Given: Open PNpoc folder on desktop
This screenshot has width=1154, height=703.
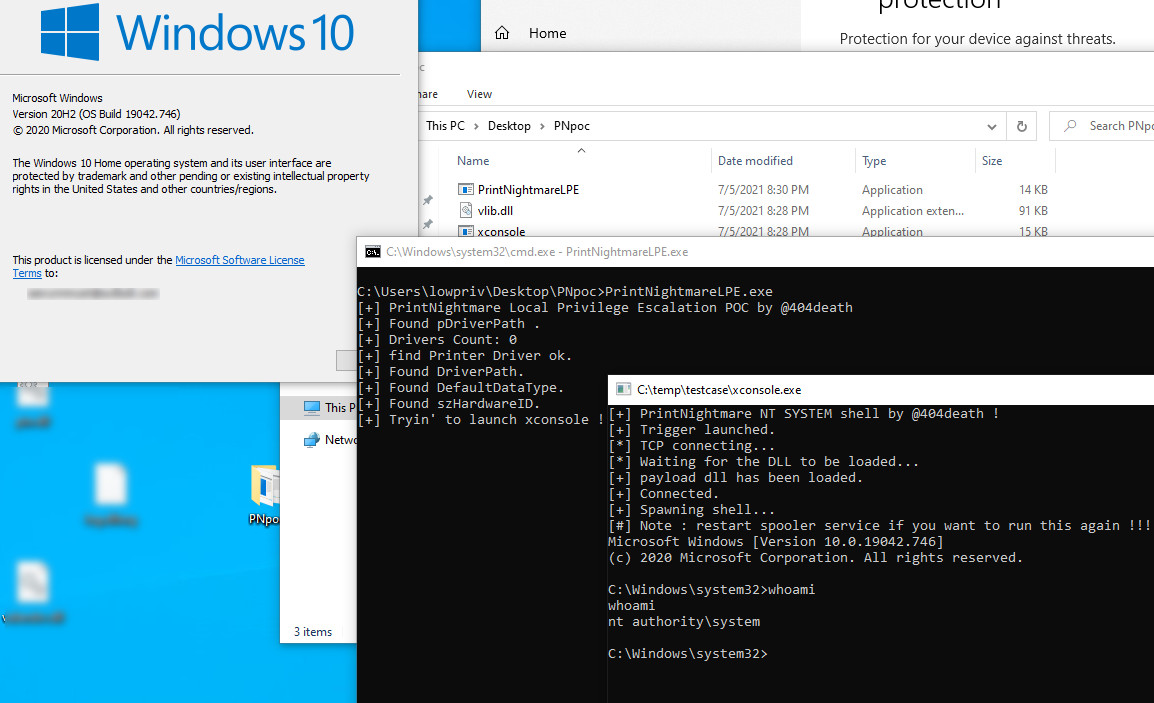Looking at the screenshot, I should point(266,495).
